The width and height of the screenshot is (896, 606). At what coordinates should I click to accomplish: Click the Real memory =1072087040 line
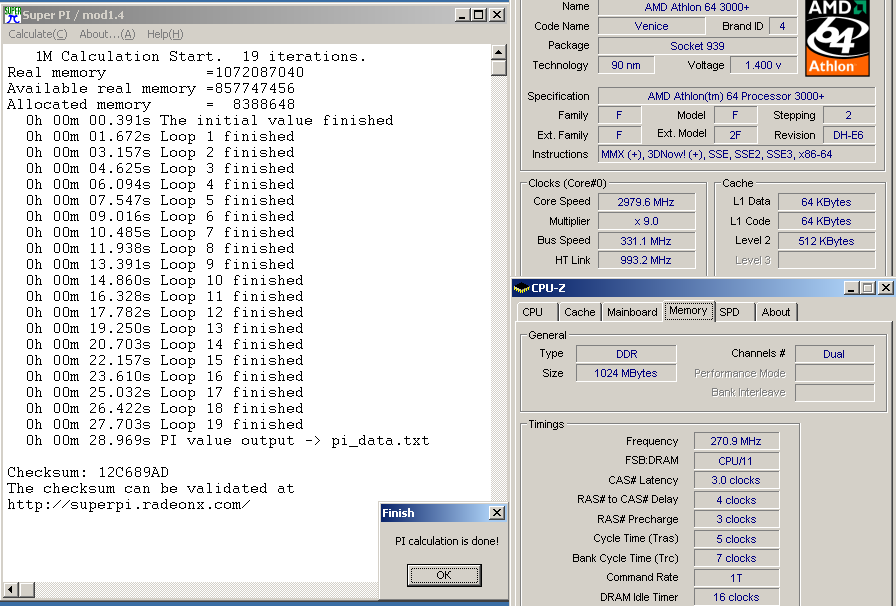click(x=155, y=73)
